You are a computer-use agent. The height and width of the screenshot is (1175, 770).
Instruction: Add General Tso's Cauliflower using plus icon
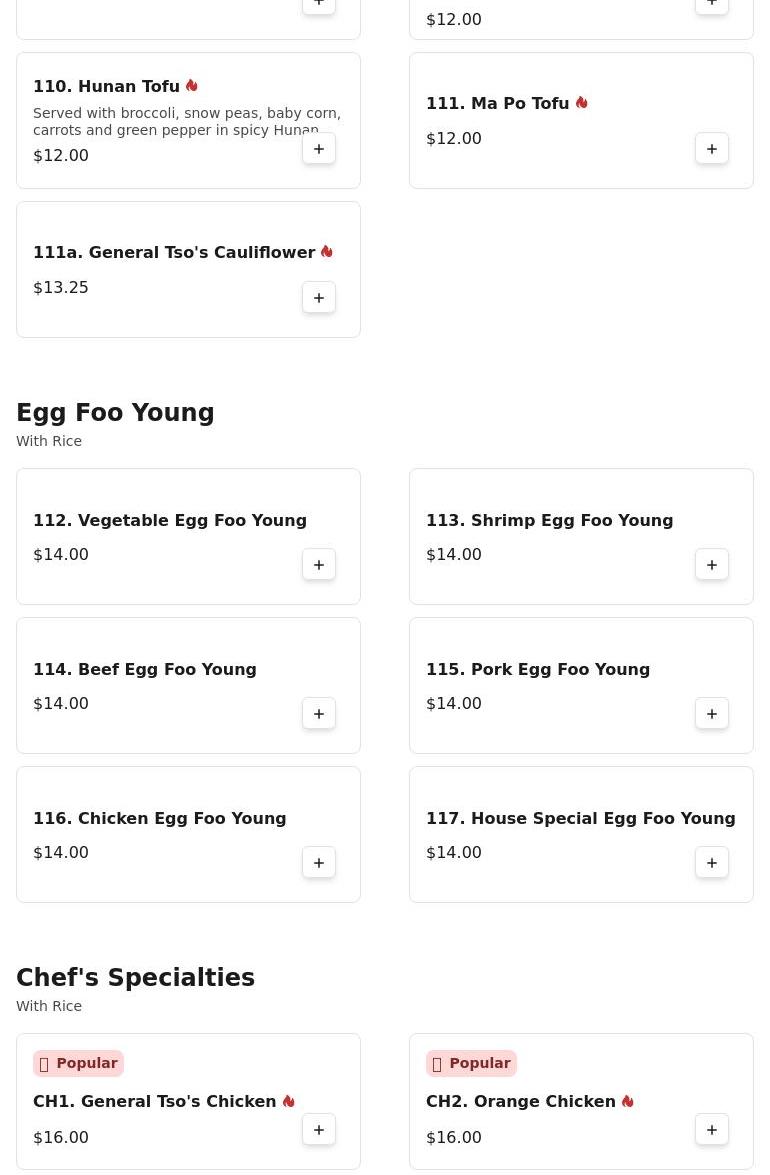point(318,297)
